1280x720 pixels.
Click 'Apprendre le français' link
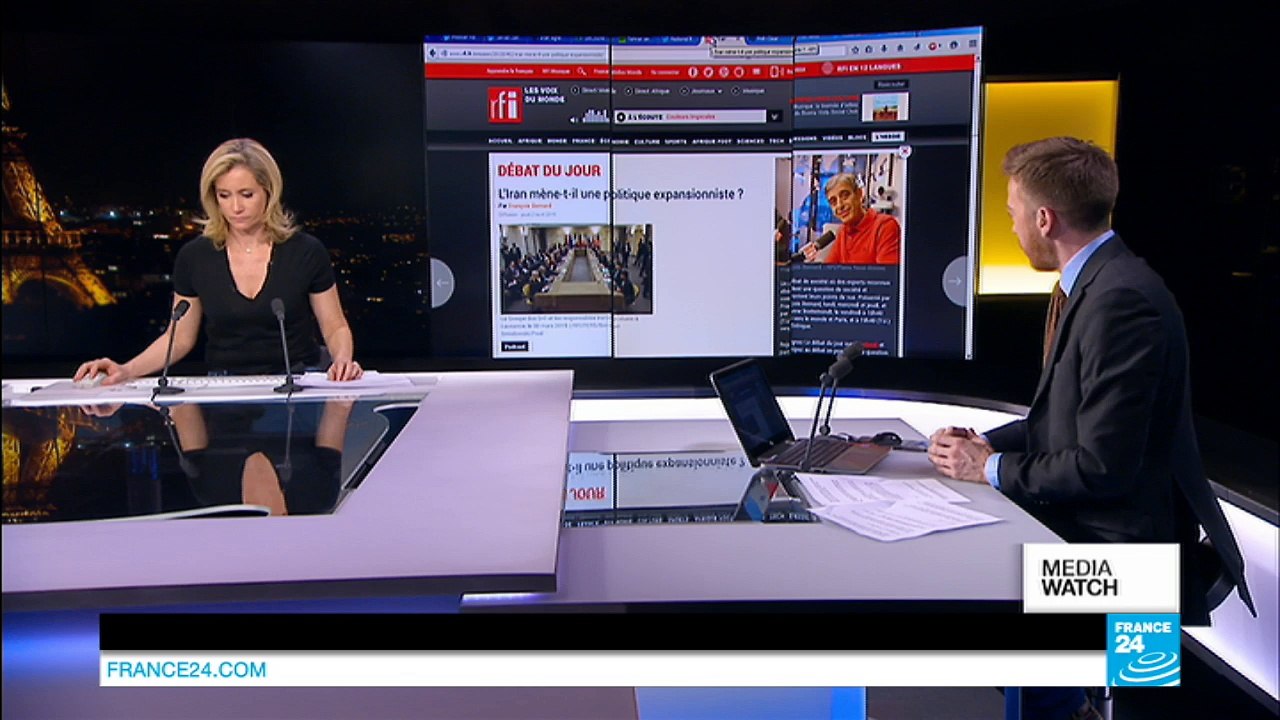(510, 71)
